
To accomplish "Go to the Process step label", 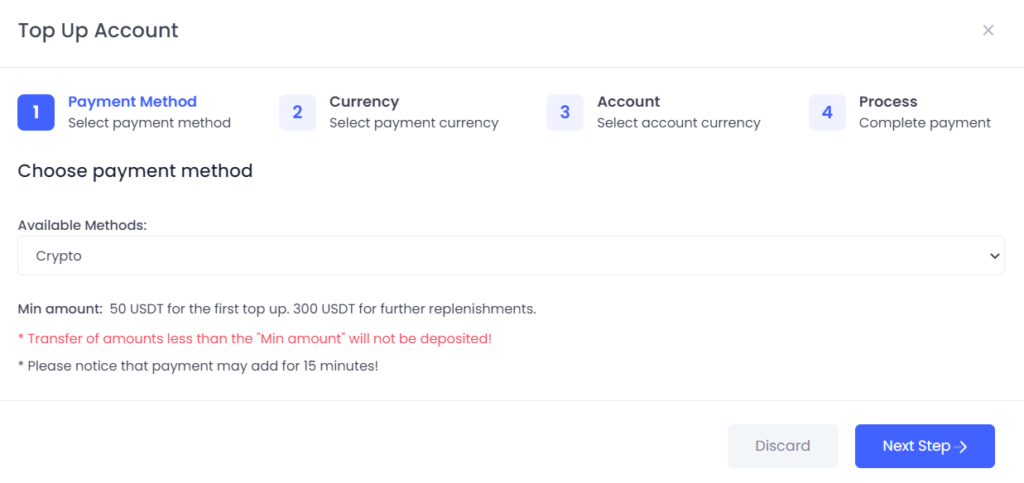I will coord(888,102).
